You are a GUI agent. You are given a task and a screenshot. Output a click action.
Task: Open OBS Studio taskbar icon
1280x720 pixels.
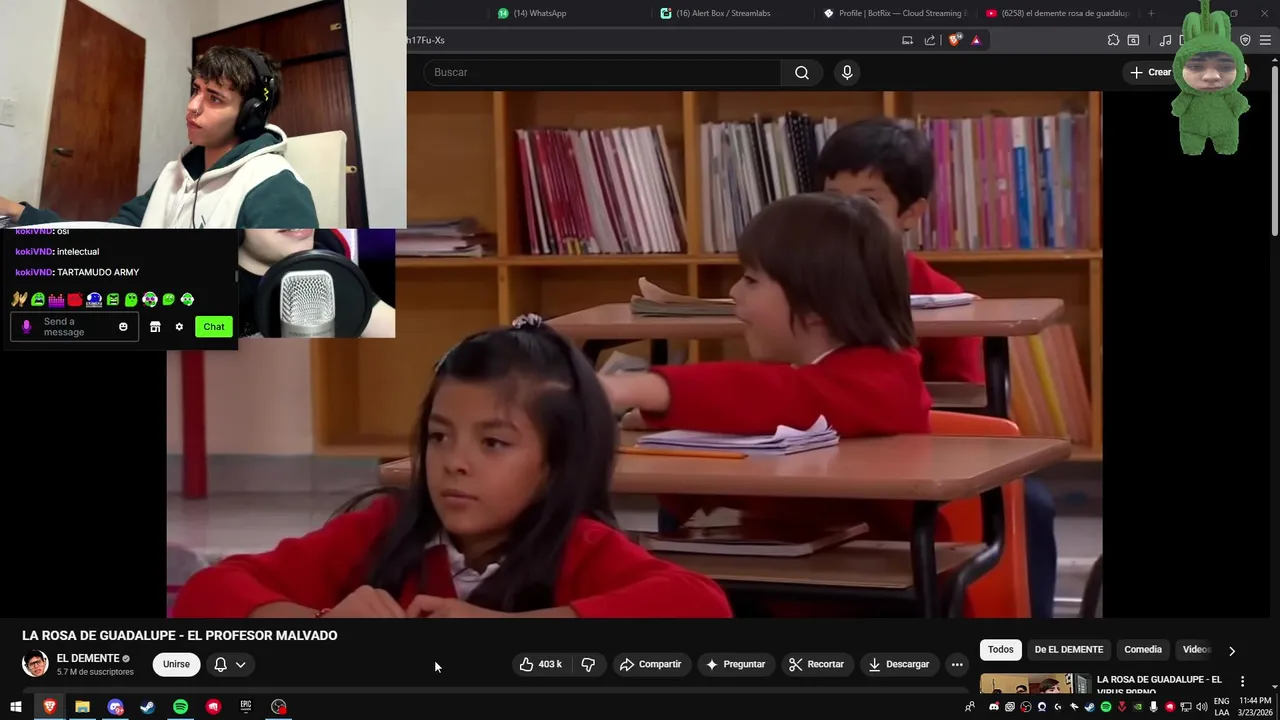tap(279, 707)
